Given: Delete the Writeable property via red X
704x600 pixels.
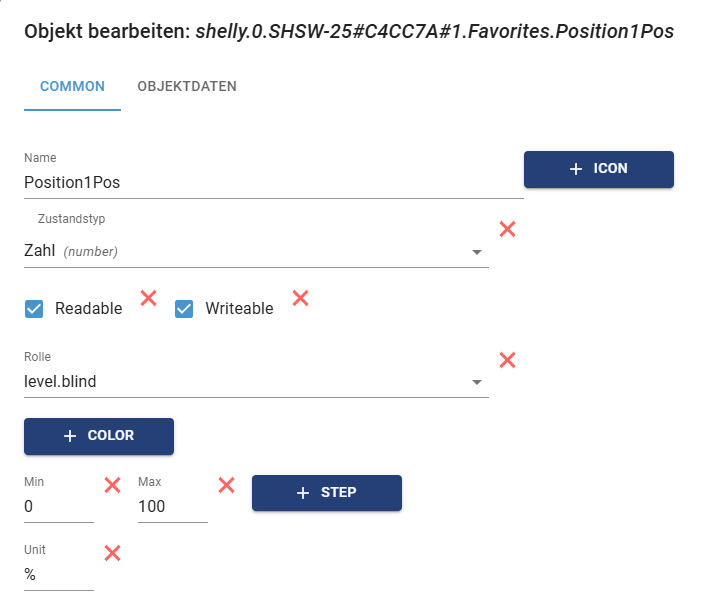Looking at the screenshot, I should pyautogui.click(x=300, y=297).
